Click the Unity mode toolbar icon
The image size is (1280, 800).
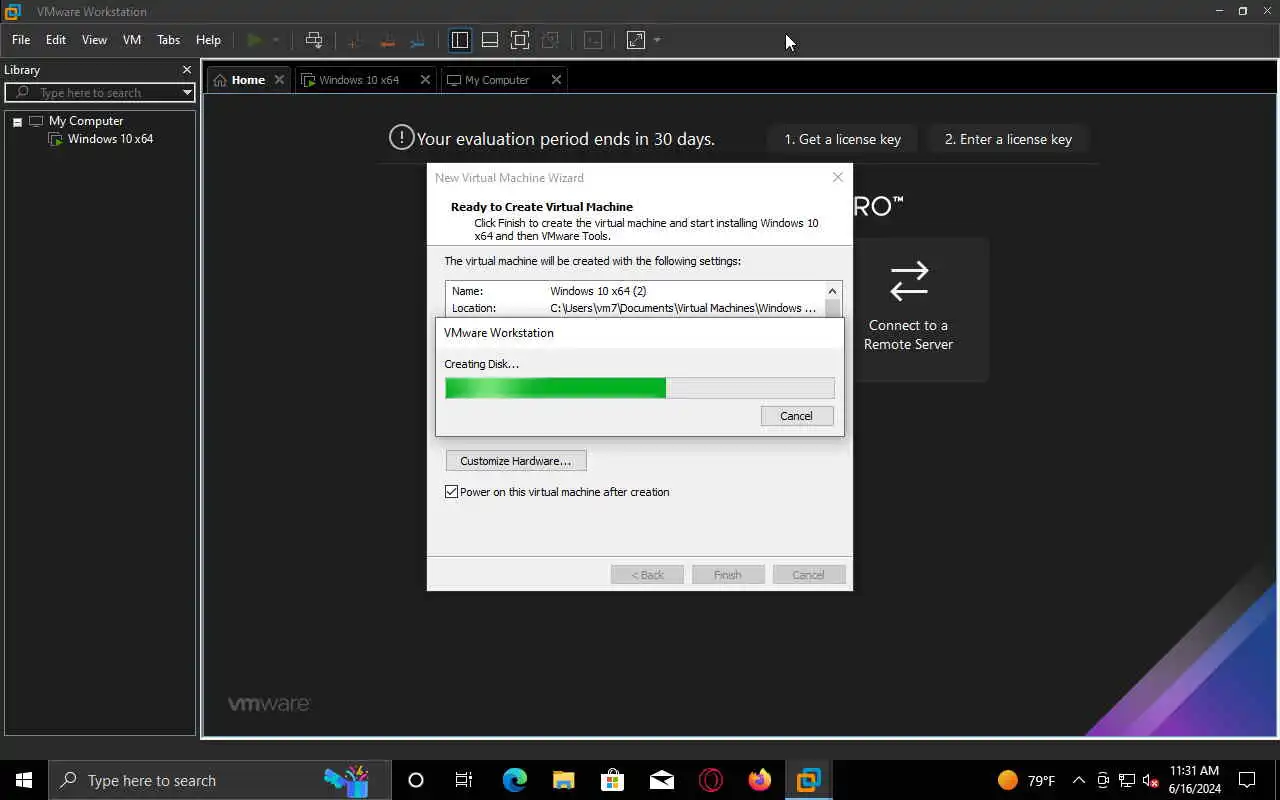550,40
